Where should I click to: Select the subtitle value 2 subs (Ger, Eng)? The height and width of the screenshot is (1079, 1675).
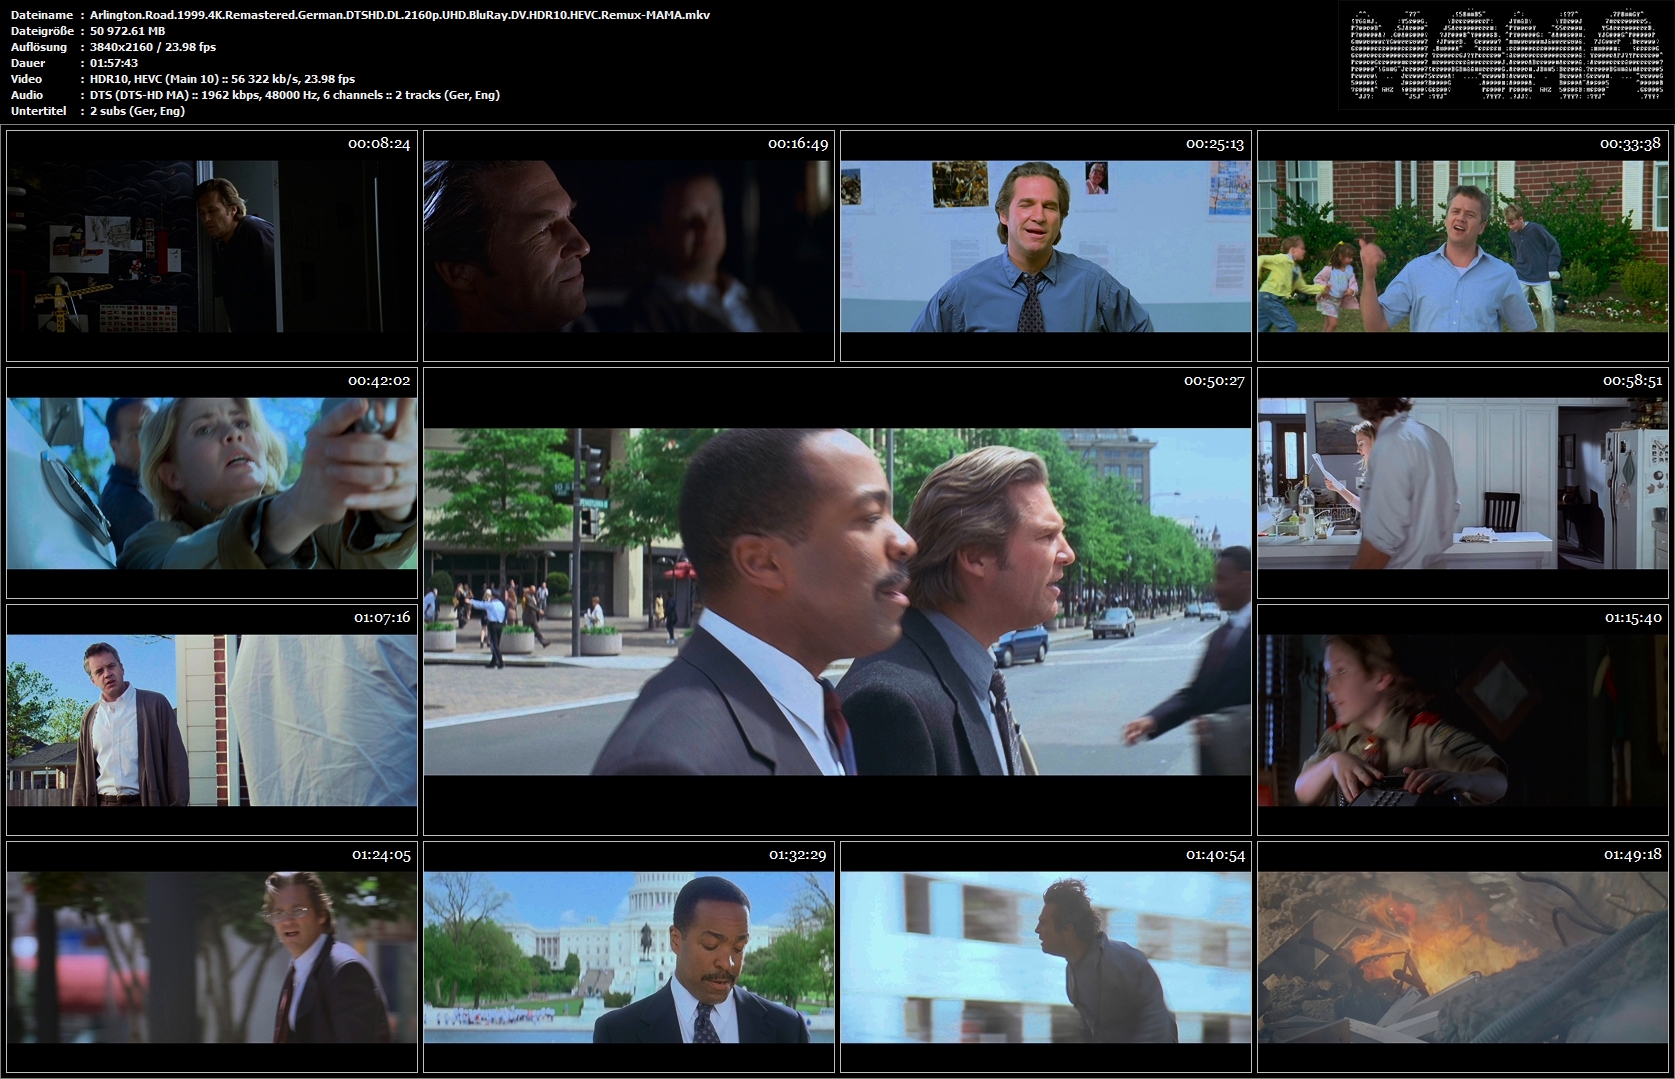point(137,111)
